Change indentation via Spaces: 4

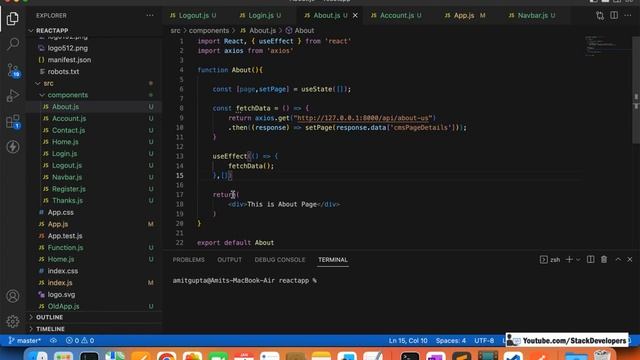451,340
